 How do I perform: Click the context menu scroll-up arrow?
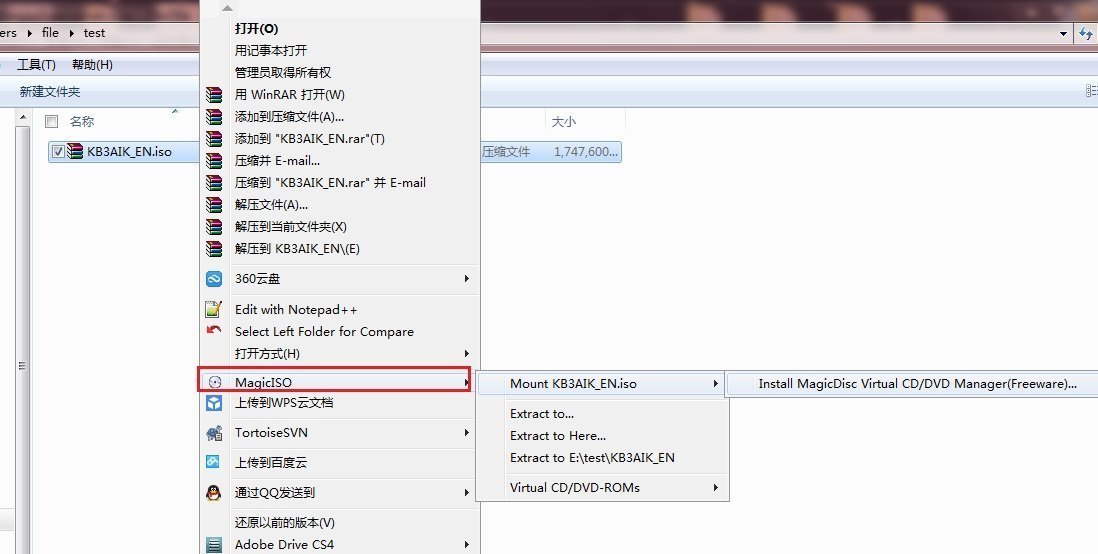[x=227, y=8]
